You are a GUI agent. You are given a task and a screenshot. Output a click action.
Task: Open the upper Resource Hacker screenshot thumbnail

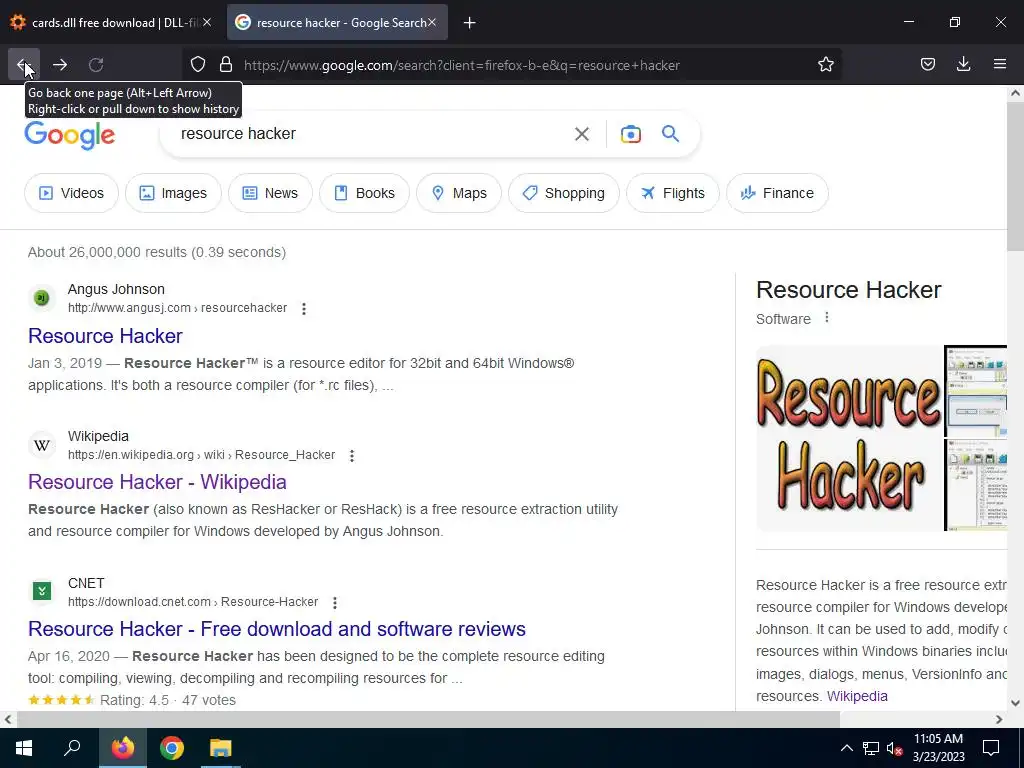tap(976, 391)
